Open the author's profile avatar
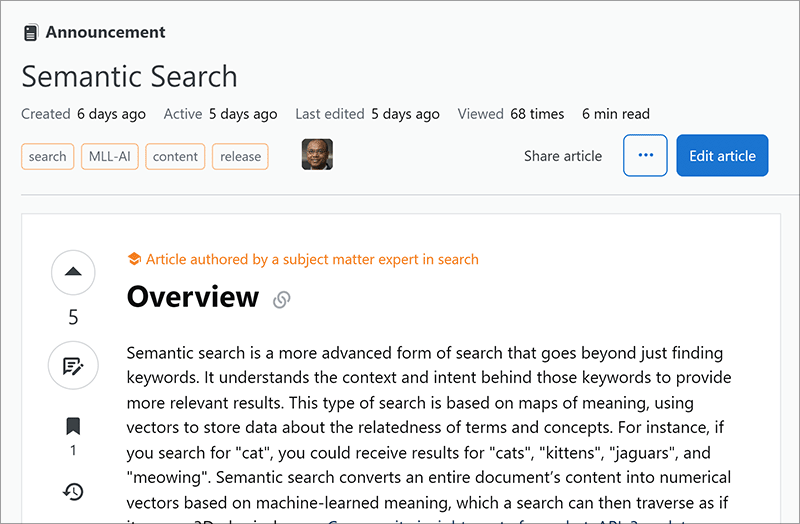 [x=317, y=155]
